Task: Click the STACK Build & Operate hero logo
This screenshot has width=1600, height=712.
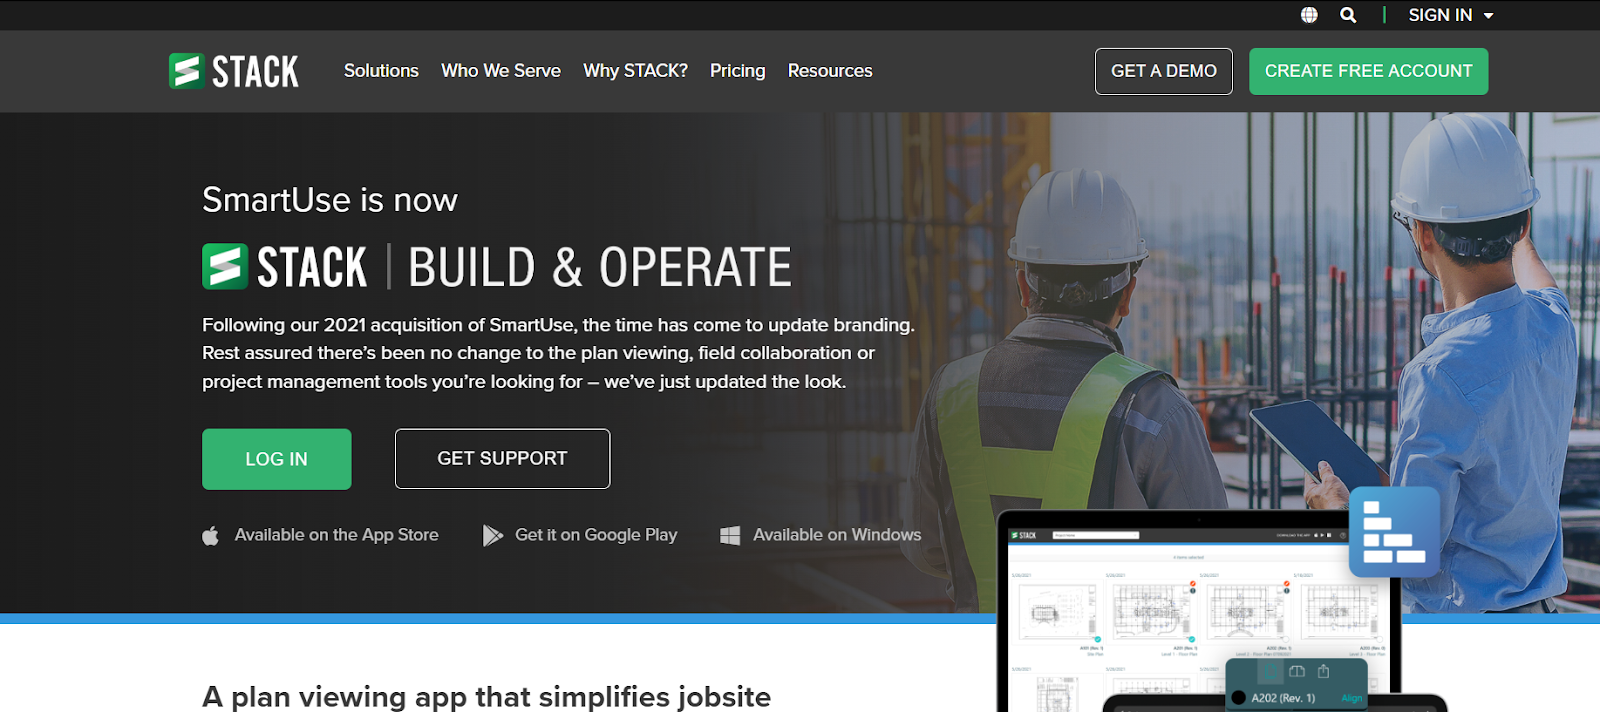Action: pyautogui.click(x=497, y=267)
